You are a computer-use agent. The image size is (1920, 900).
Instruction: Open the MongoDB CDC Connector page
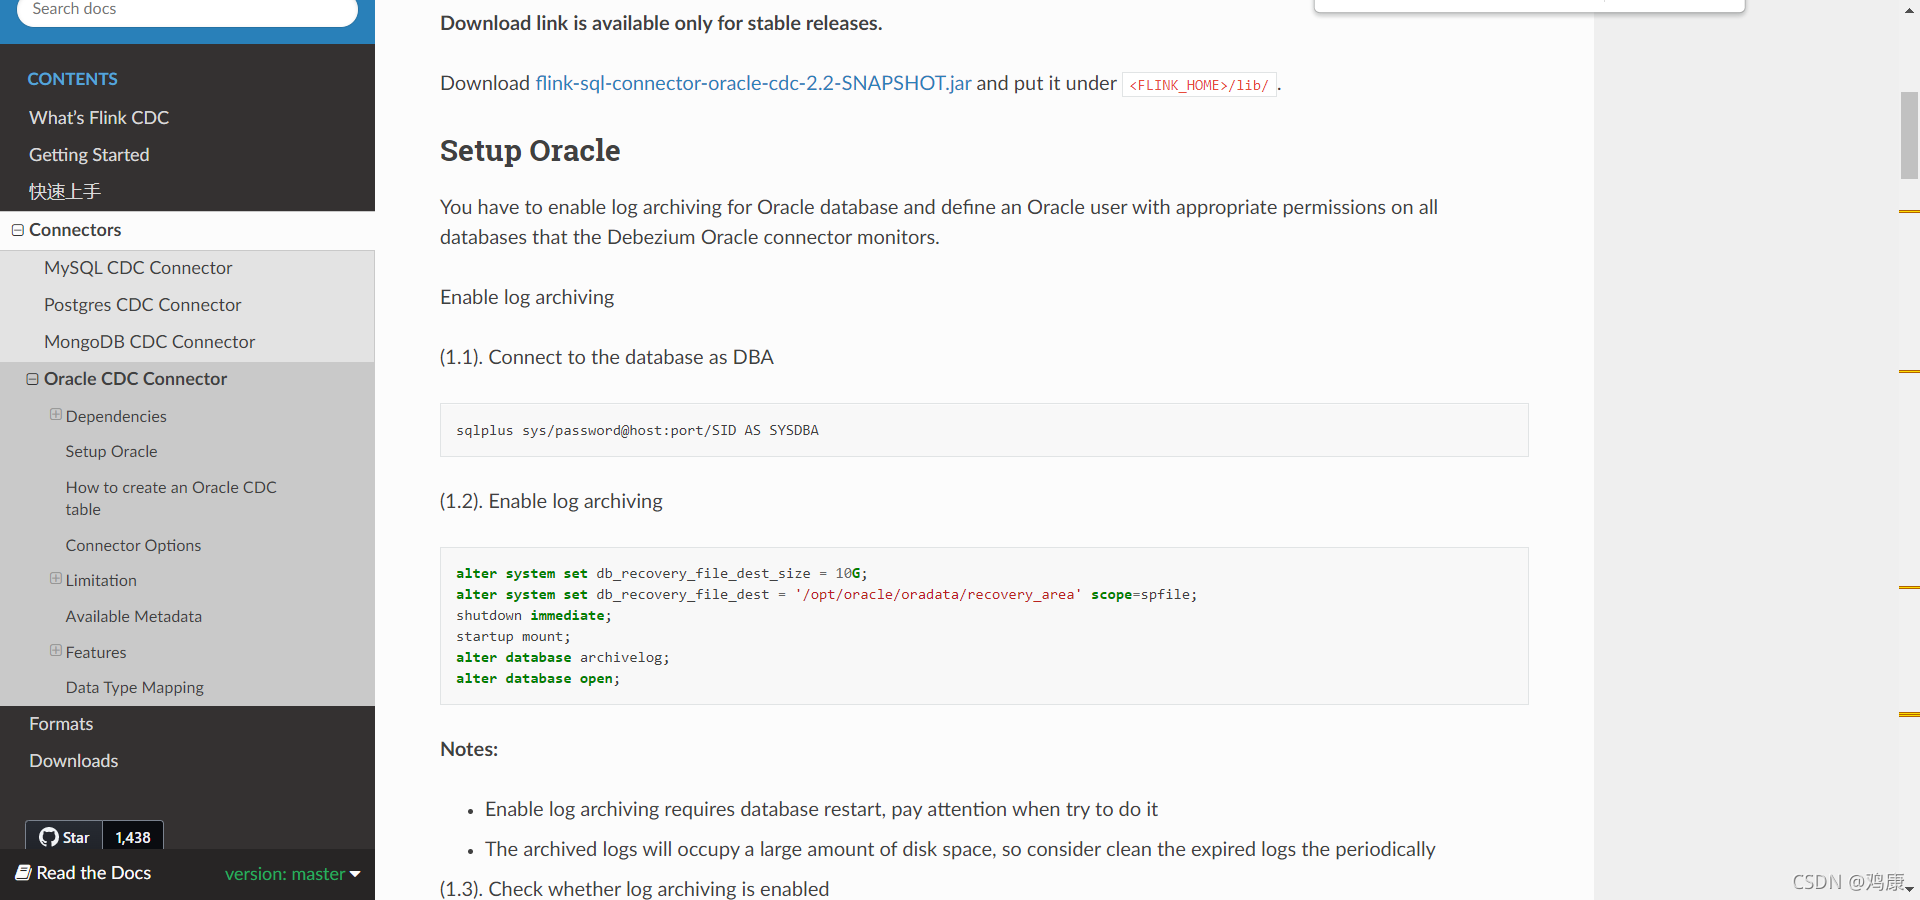pyautogui.click(x=149, y=342)
